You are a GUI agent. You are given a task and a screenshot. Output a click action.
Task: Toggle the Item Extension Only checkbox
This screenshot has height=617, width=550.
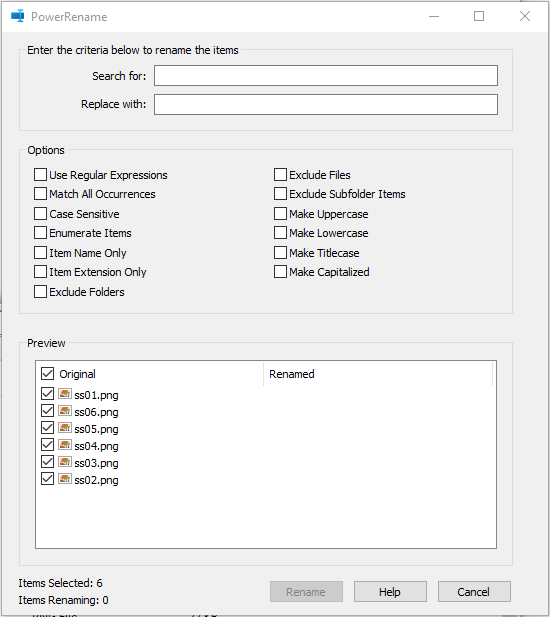click(x=40, y=272)
